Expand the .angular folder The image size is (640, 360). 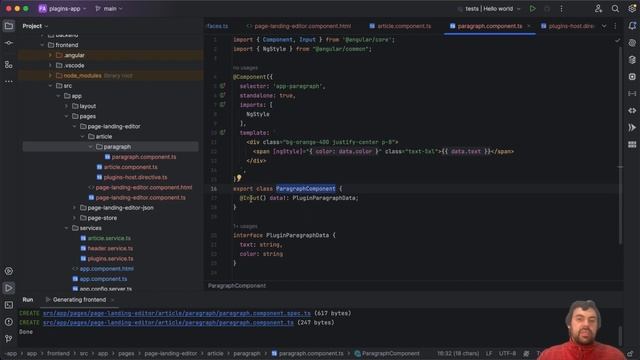(x=51, y=55)
